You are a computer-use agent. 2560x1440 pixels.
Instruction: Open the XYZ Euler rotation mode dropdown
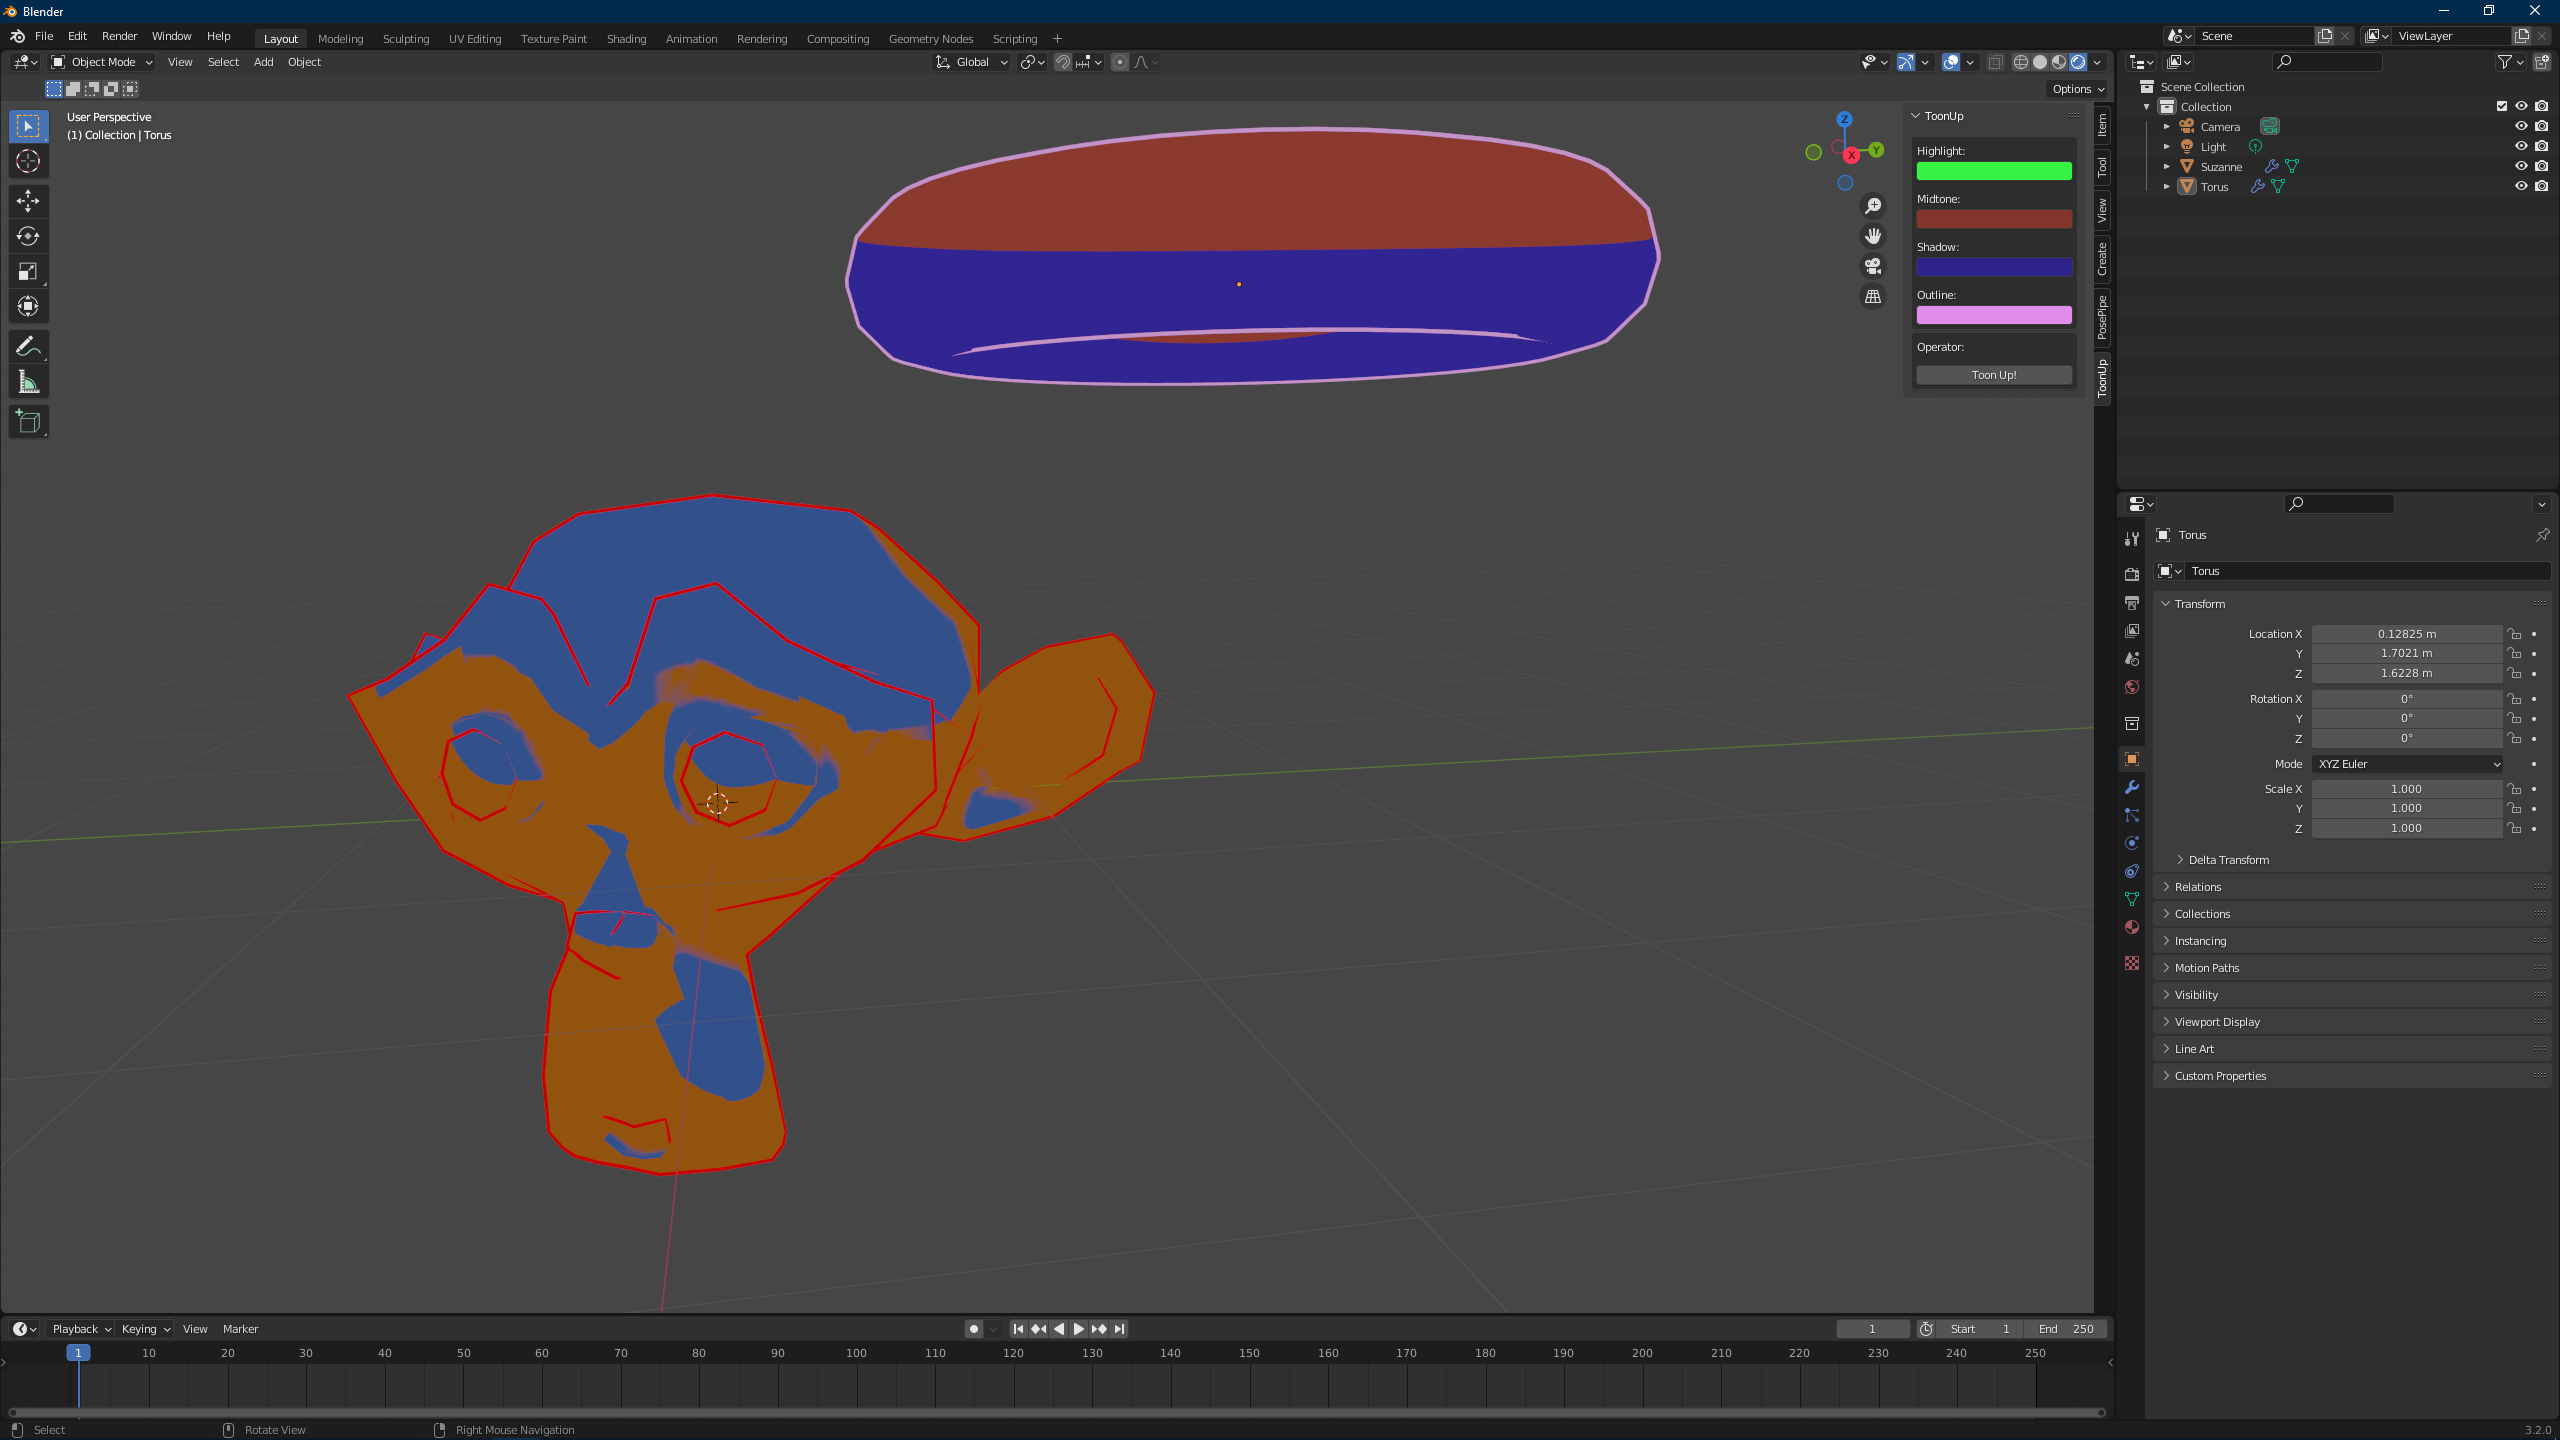2407,764
